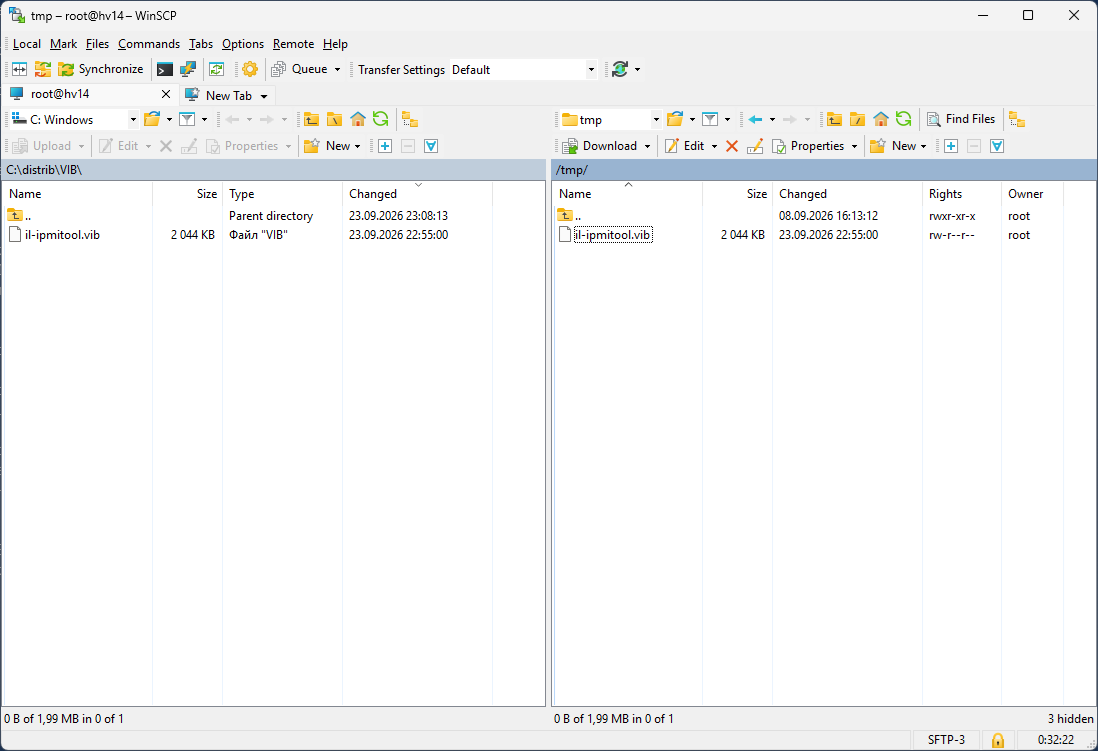
Task: Click the Keep Remote Directory up to Date icon
Action: (216, 69)
